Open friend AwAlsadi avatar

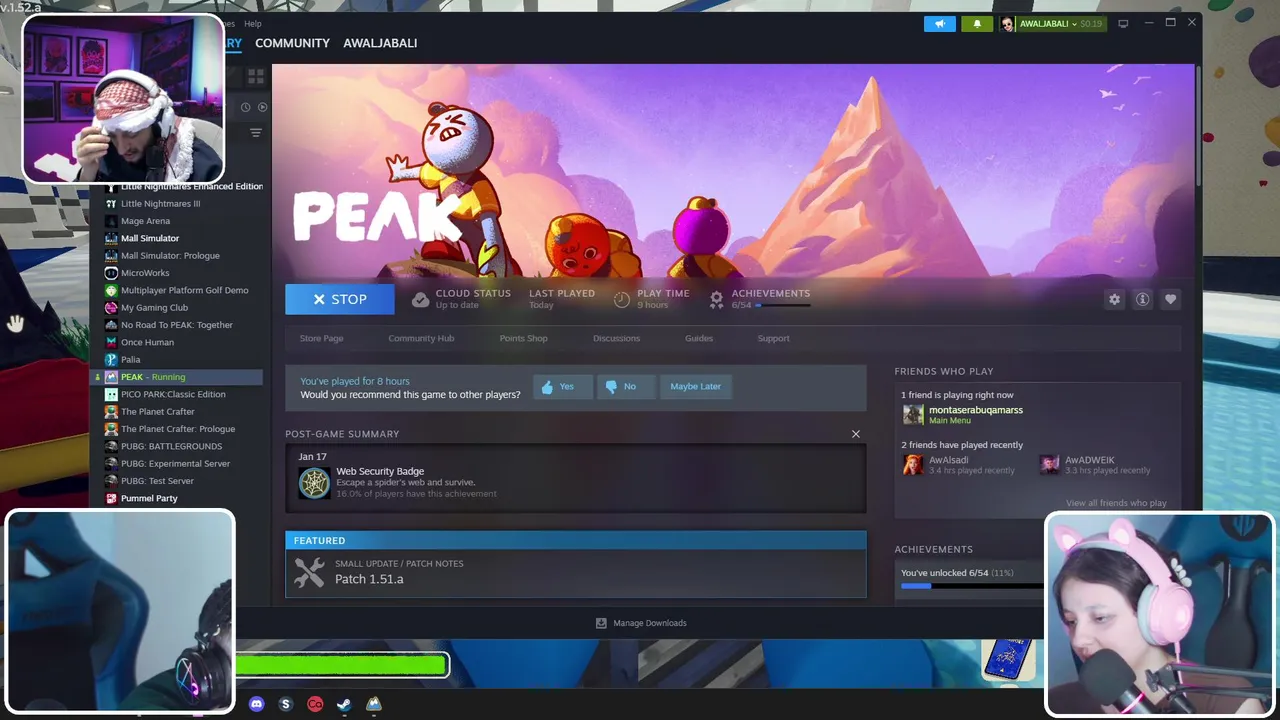pos(913,465)
